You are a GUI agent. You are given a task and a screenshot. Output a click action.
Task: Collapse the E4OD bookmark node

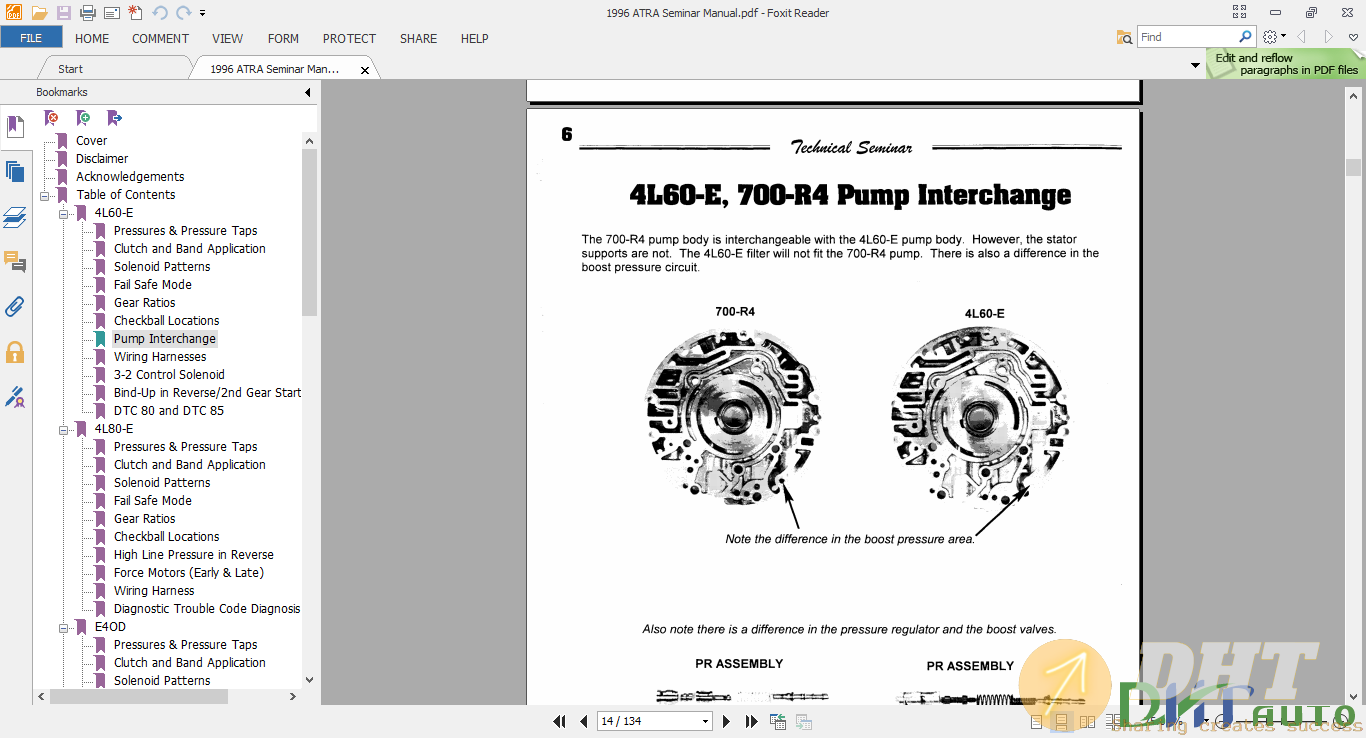[x=64, y=627]
